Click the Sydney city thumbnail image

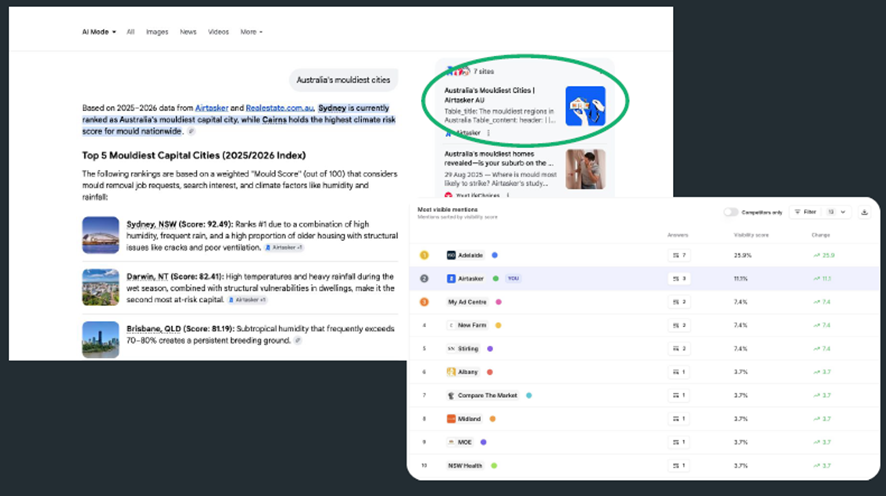[101, 235]
